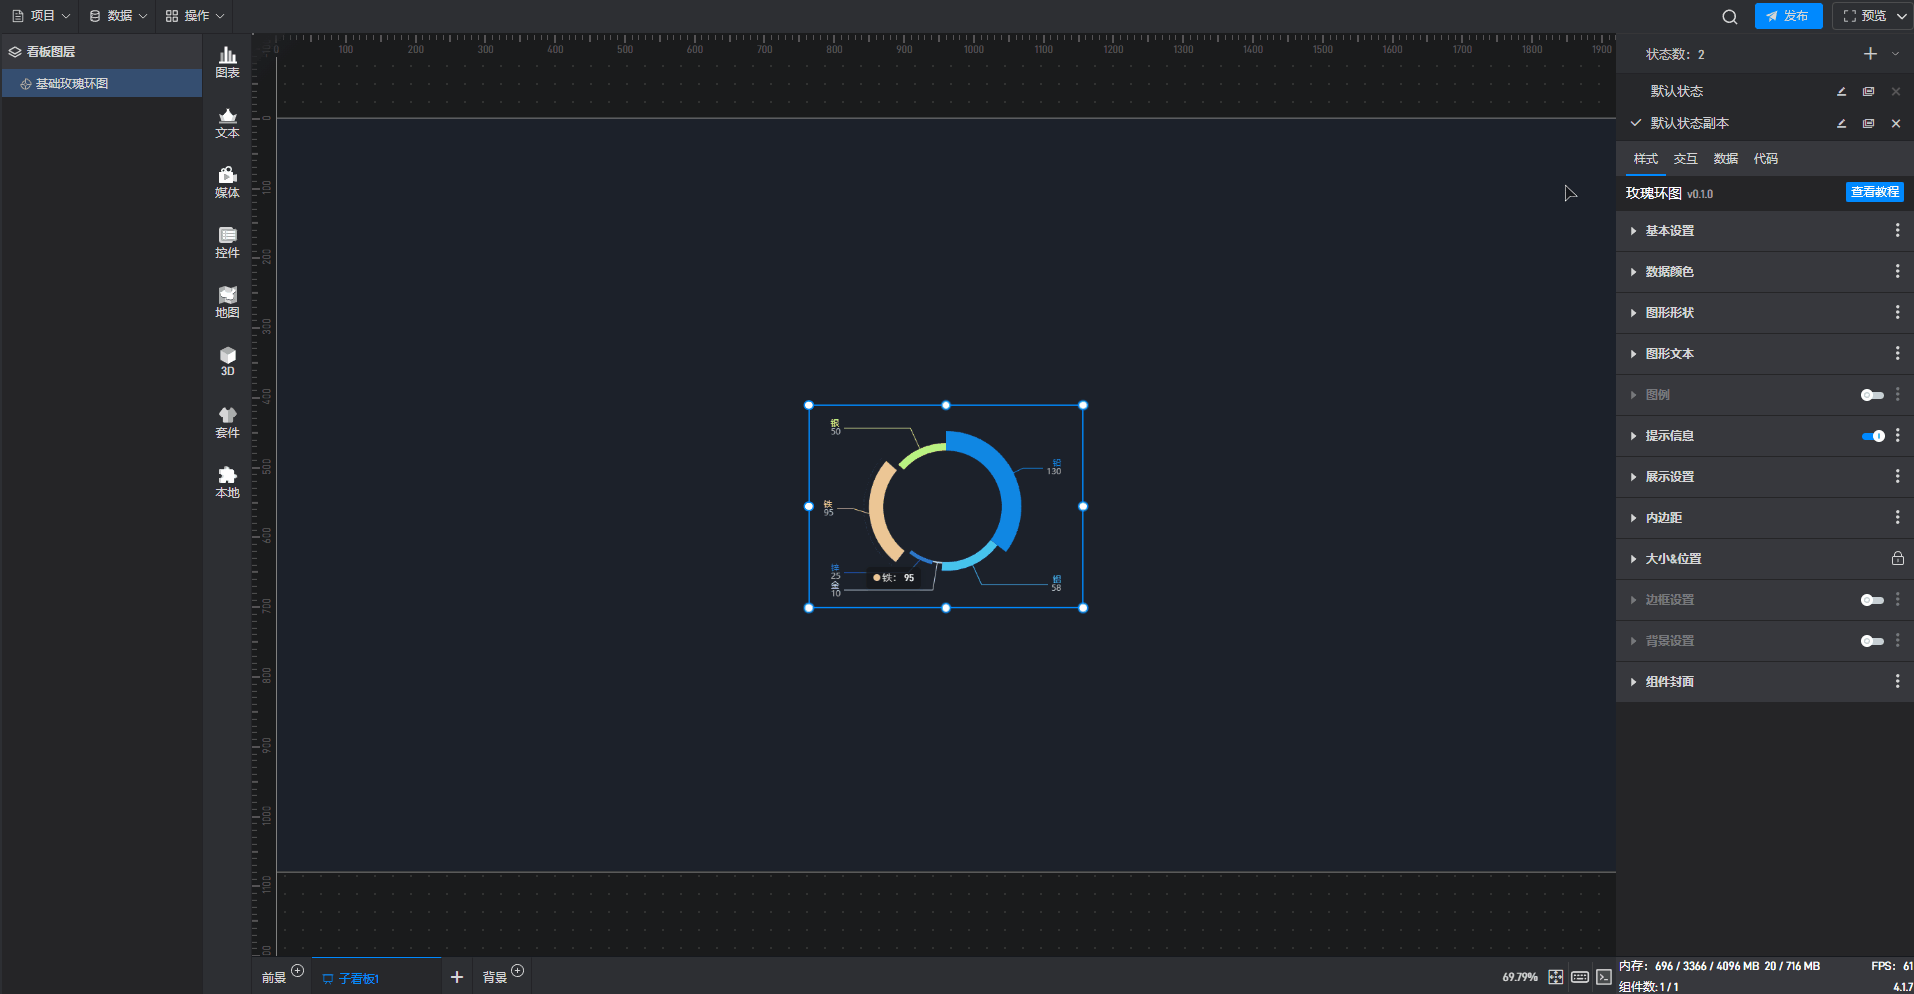
Task: Open the 项目 dropdown menu
Action: 42,16
